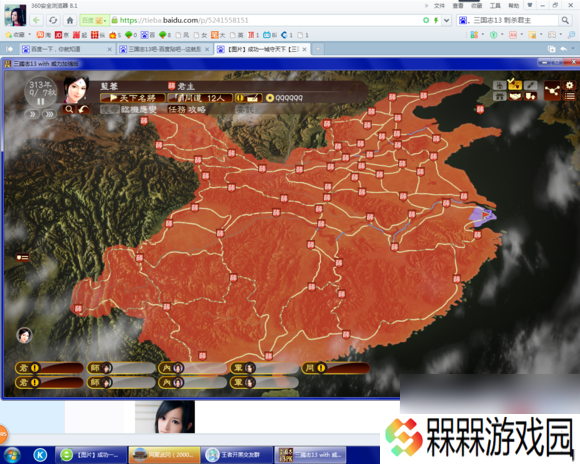Click the ruler character portrait in game
Image resolution: width=580 pixels, height=464 pixels.
coord(76,90)
